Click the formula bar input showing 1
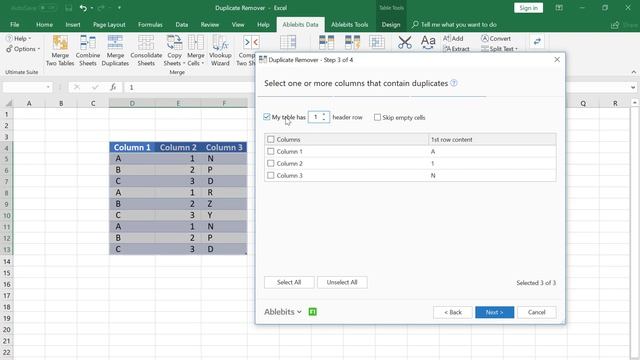The width and height of the screenshot is (640, 360). click(378, 87)
